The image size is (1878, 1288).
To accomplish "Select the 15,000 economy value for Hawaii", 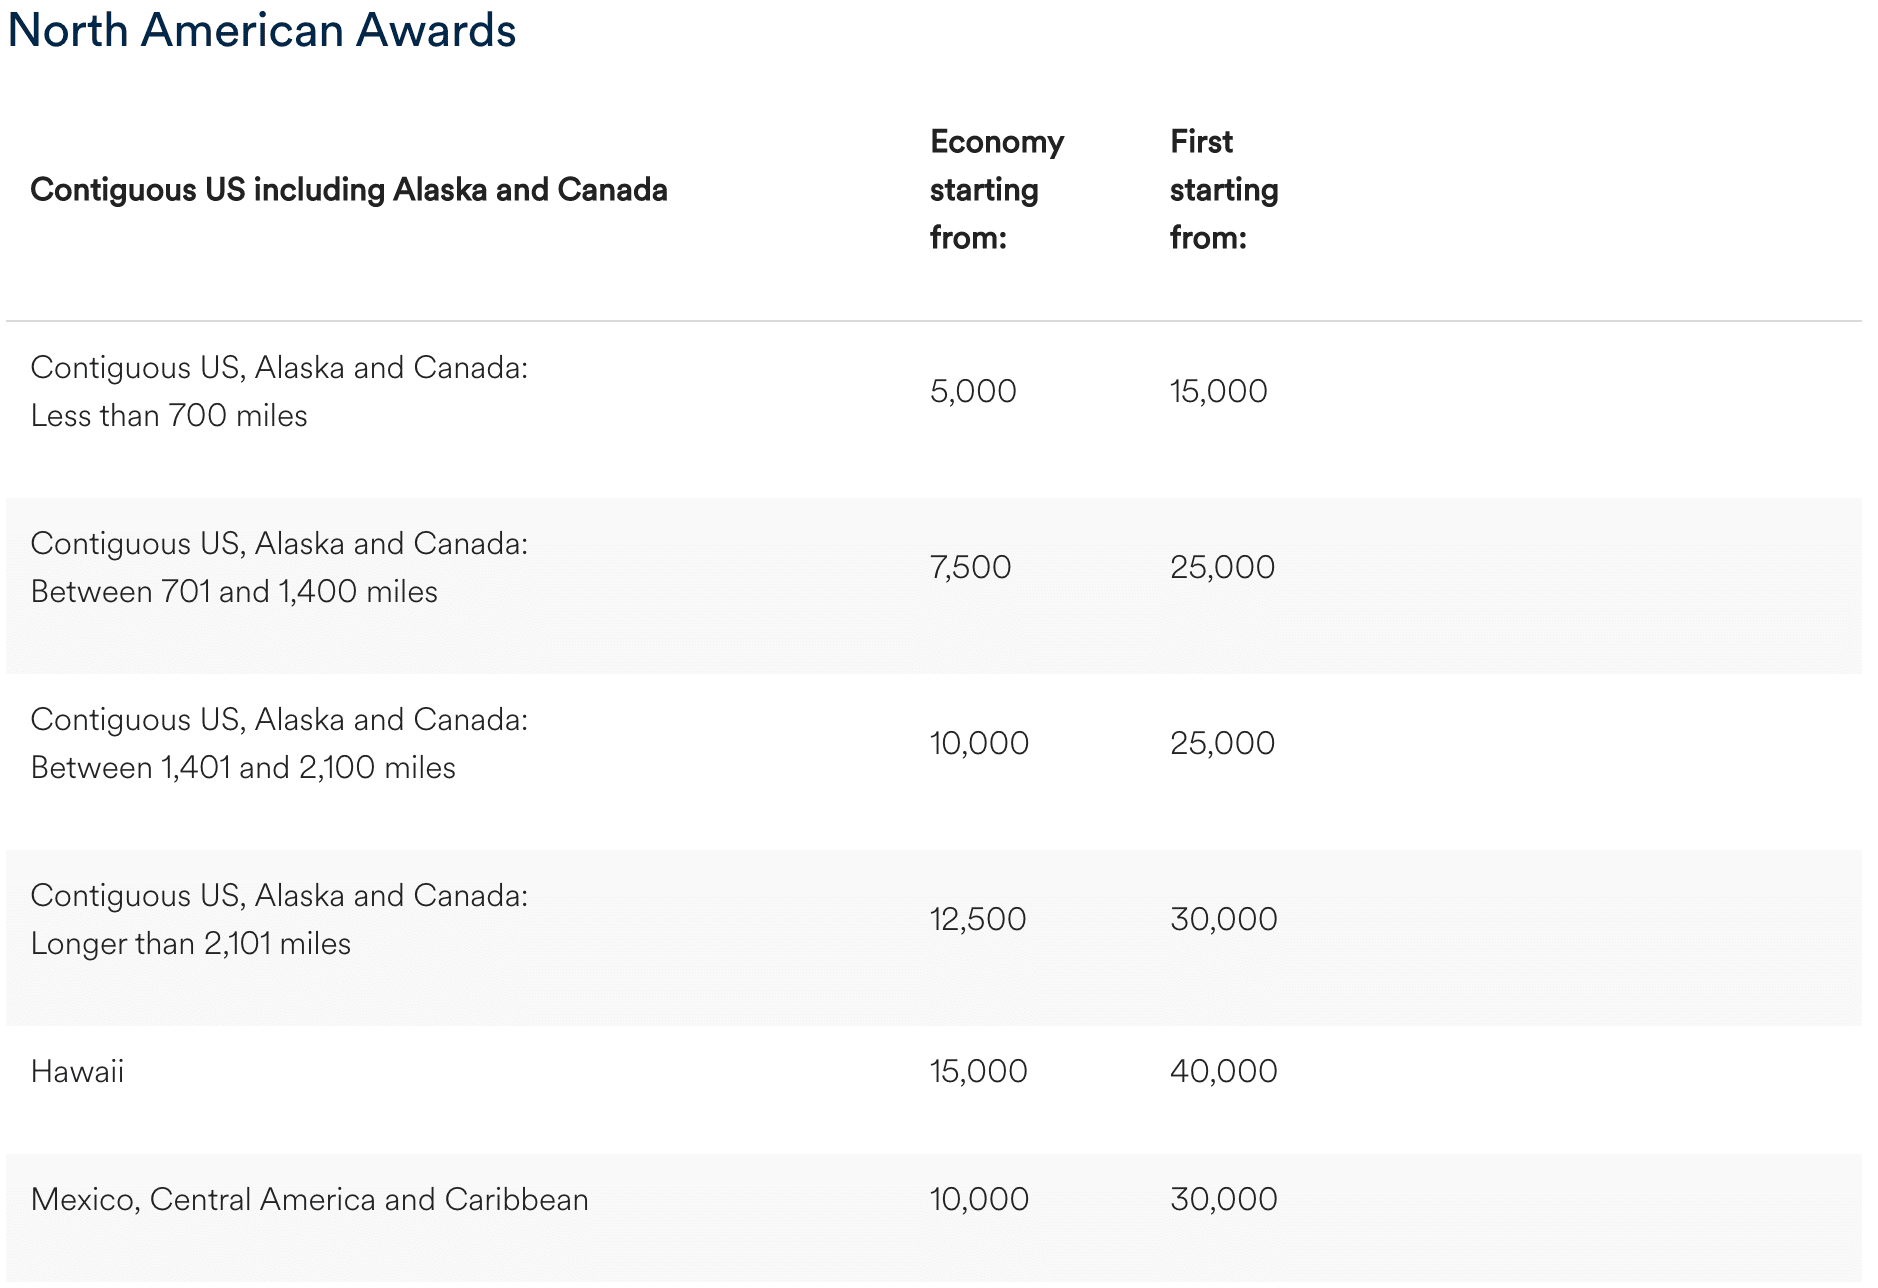I will [978, 1071].
